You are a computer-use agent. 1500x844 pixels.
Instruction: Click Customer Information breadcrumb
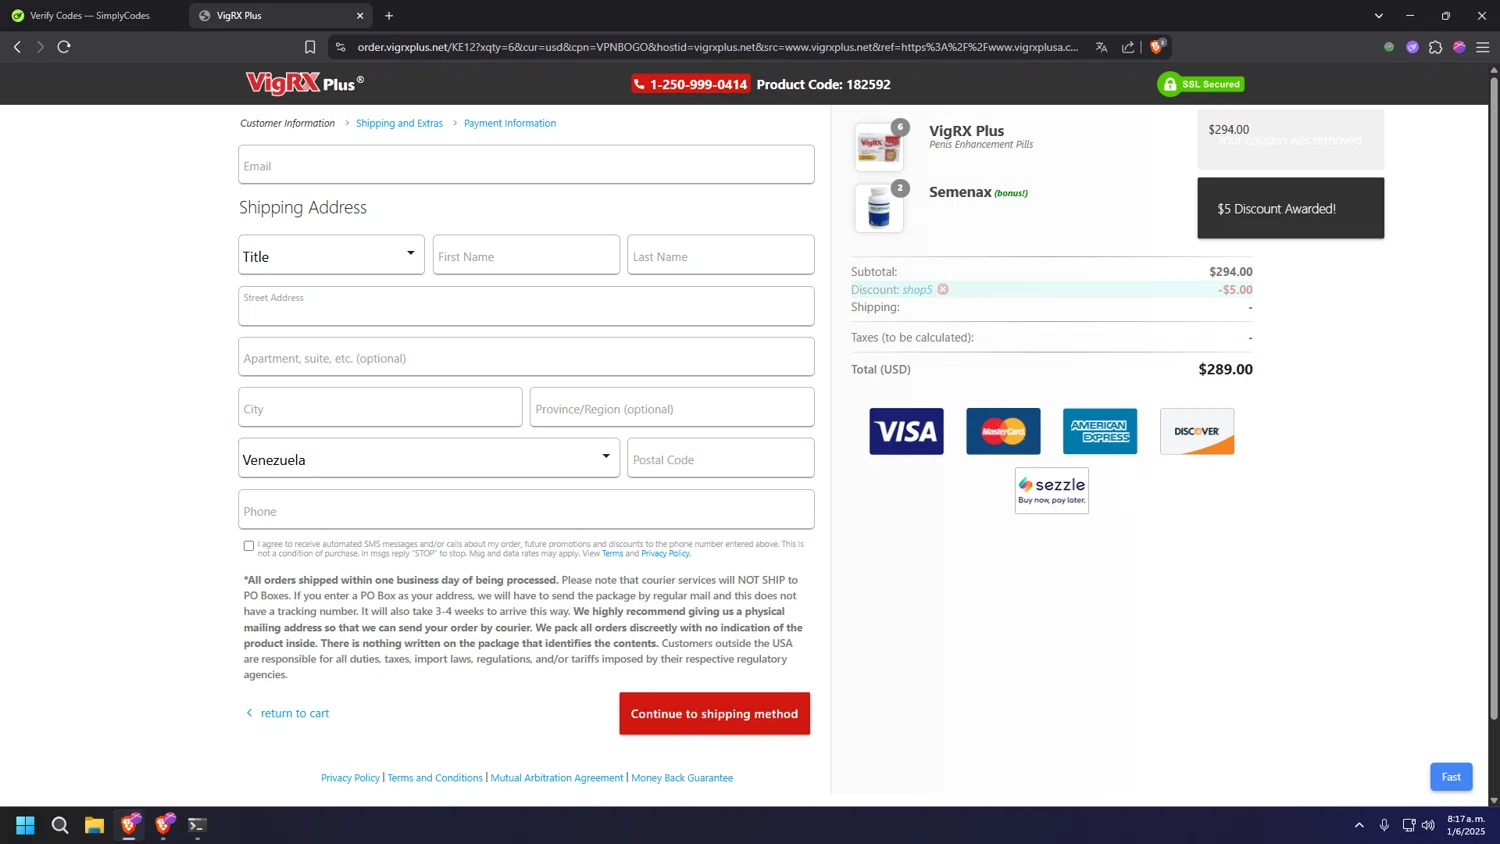tap(287, 123)
